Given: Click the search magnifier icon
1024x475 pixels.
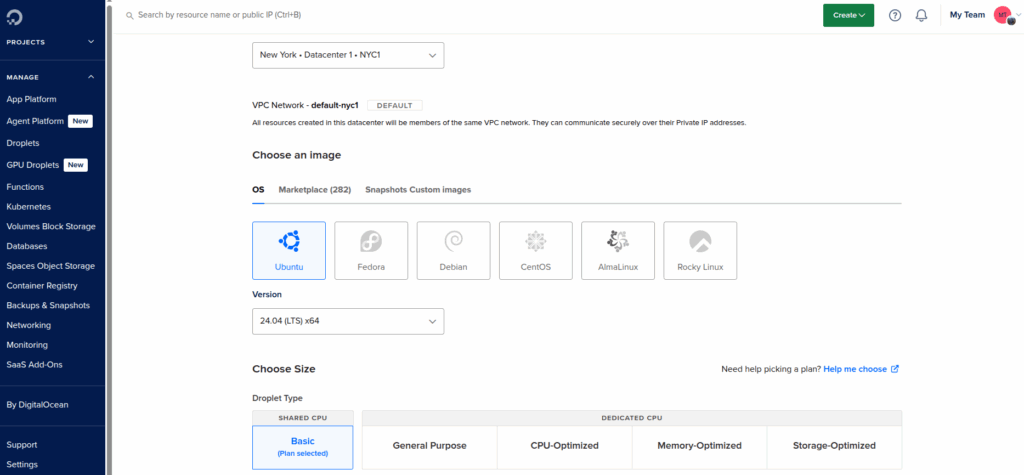Looking at the screenshot, I should [x=129, y=15].
